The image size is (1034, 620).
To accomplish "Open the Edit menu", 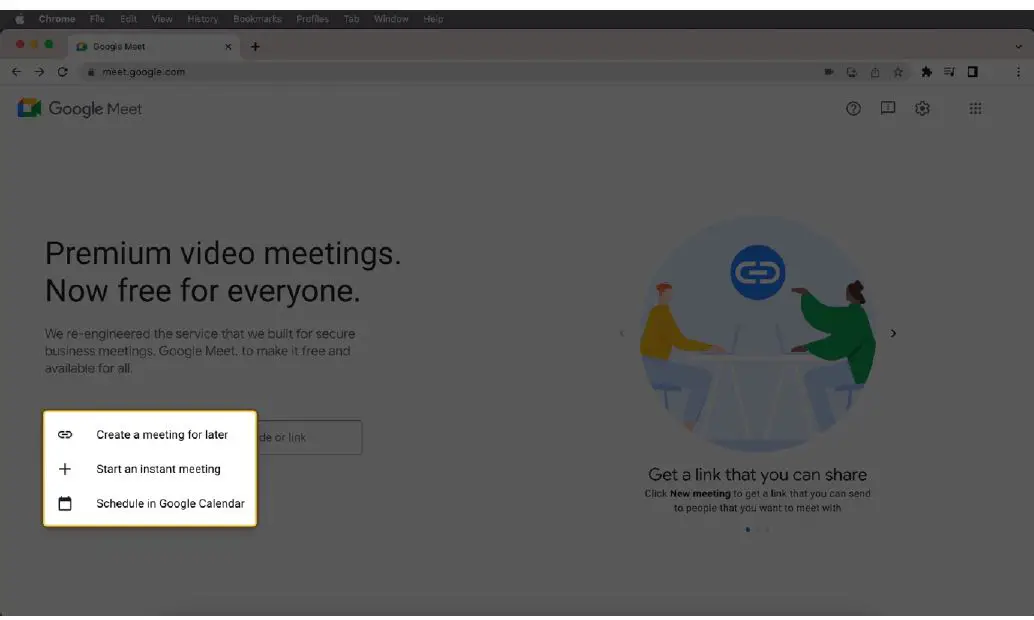I will 129,19.
